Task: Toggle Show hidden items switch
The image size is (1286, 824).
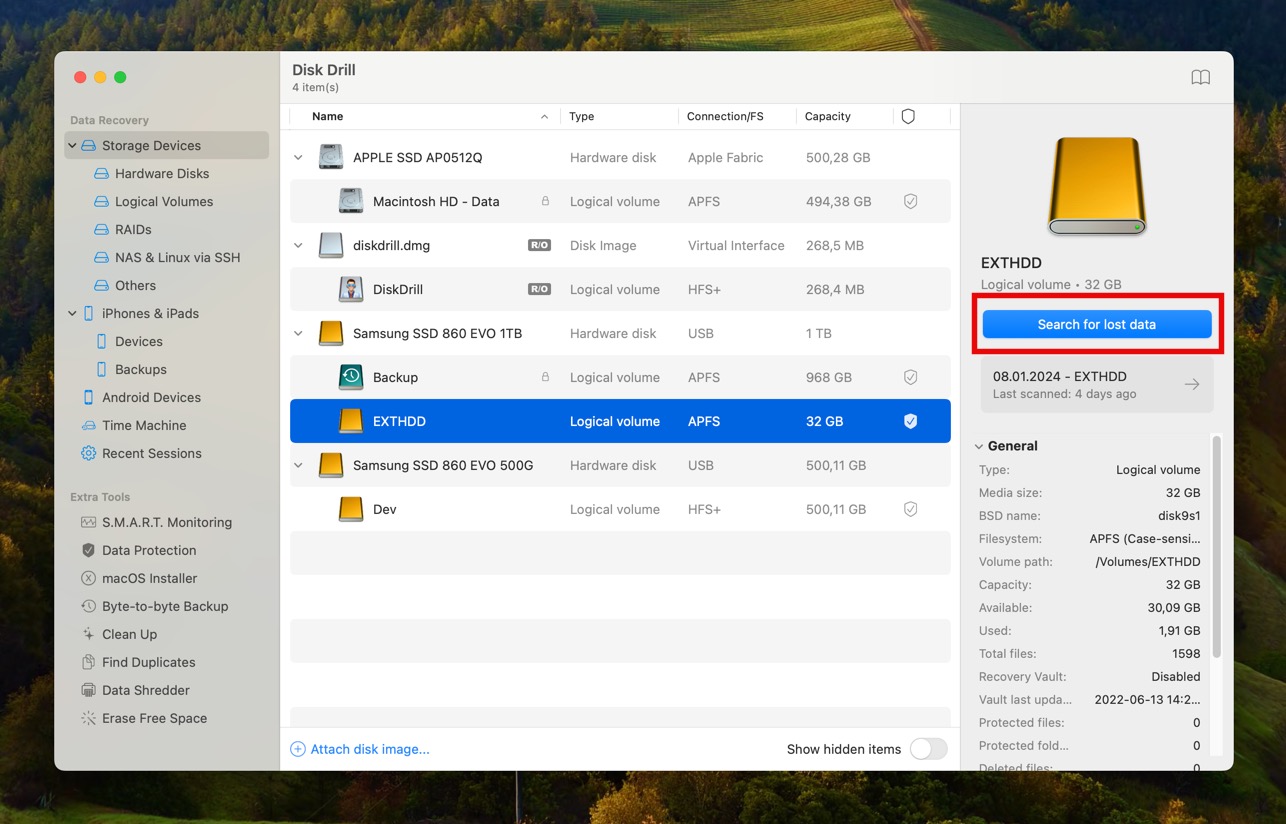Action: click(x=928, y=749)
